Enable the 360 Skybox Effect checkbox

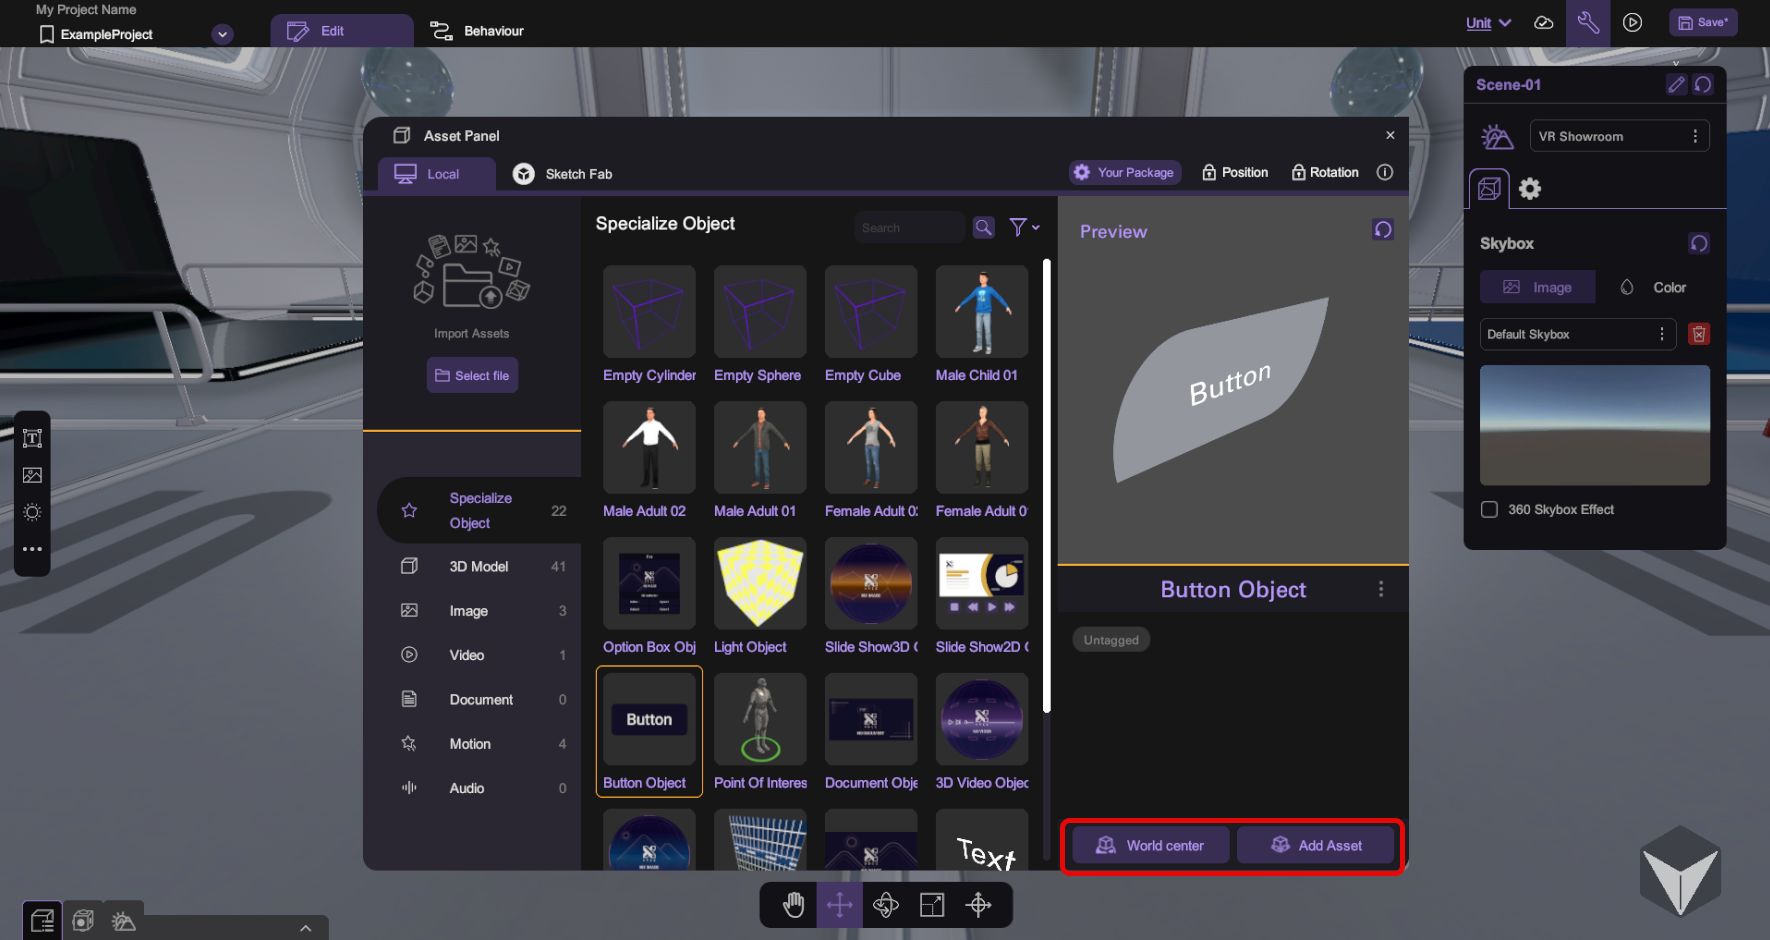(1489, 510)
